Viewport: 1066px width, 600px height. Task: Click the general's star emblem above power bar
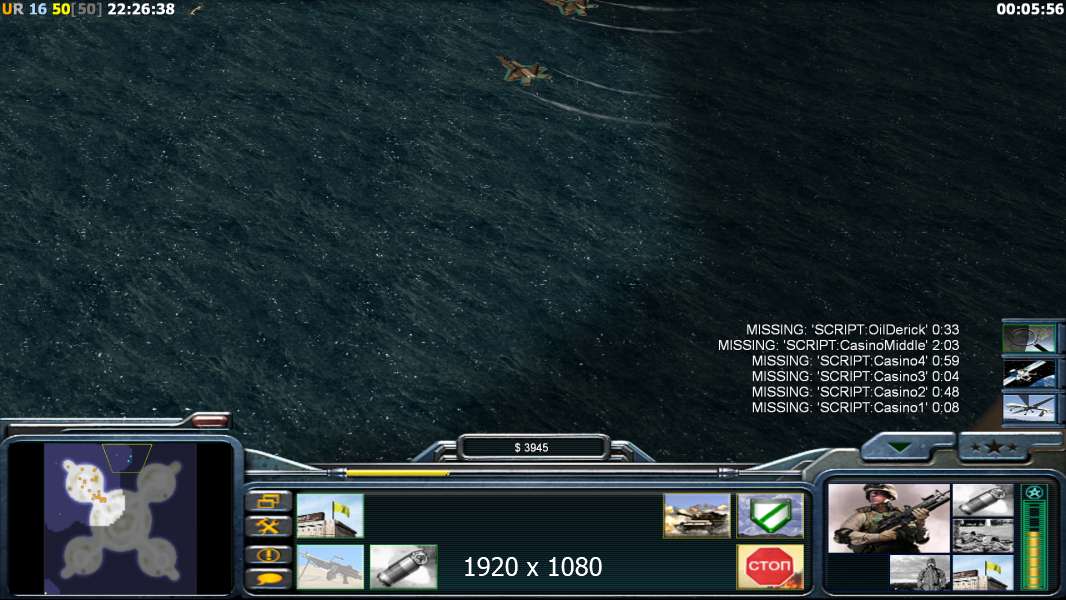coord(1035,493)
